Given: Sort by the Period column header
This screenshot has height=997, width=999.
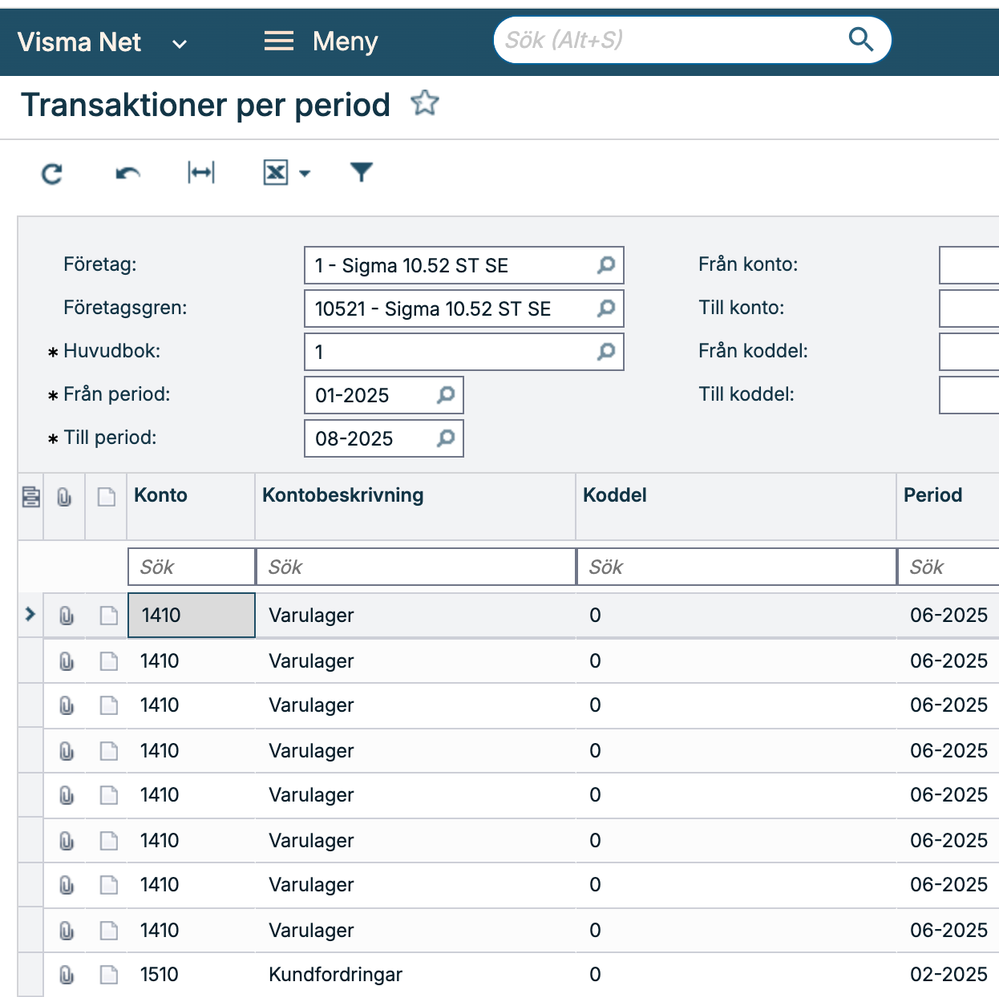Looking at the screenshot, I should [947, 506].
